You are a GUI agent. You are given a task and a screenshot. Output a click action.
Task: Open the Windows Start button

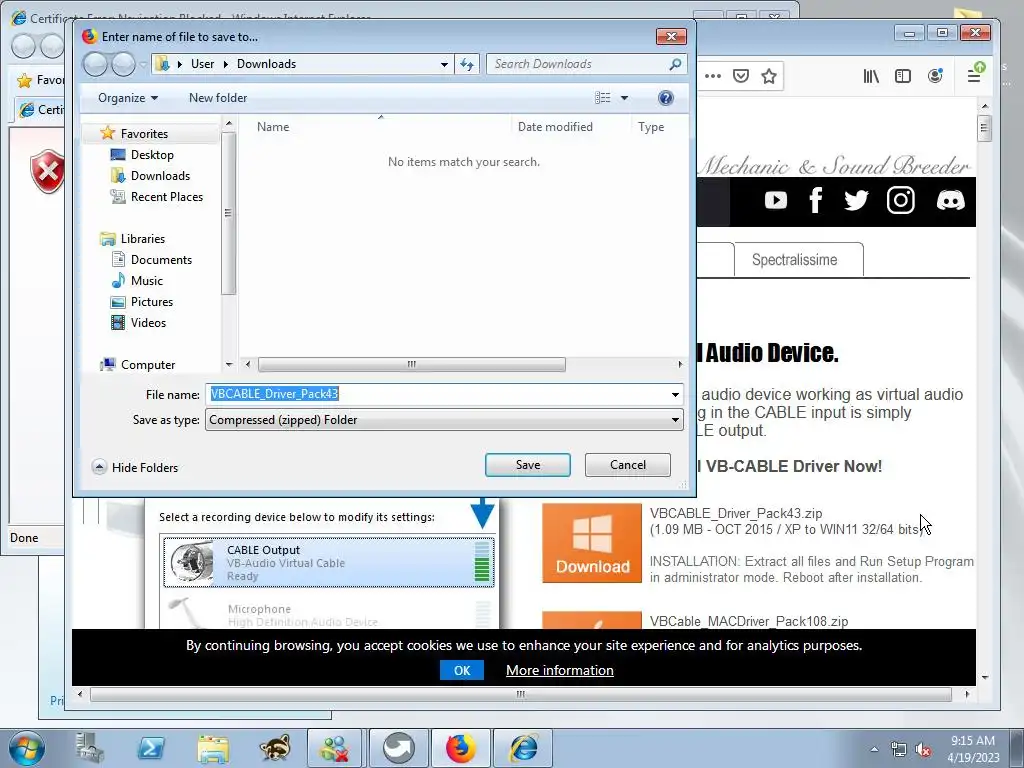27,748
